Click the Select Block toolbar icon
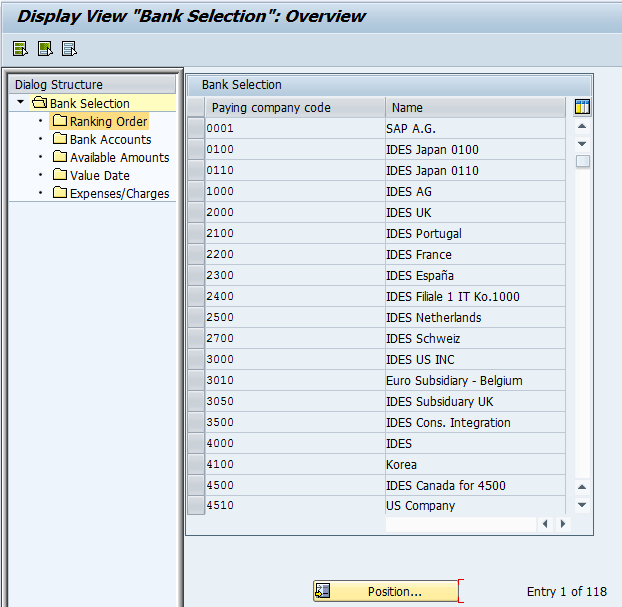Image resolution: width=622 pixels, height=607 pixels. 45,48
